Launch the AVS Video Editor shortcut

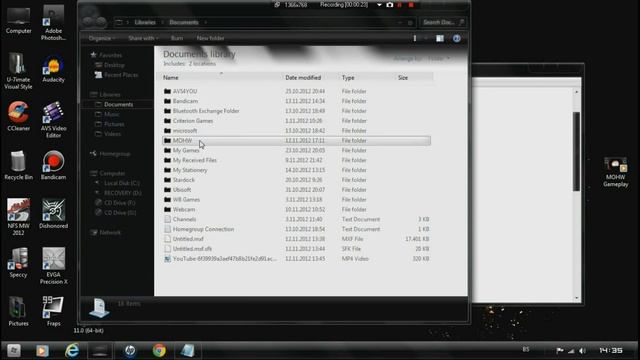53,120
